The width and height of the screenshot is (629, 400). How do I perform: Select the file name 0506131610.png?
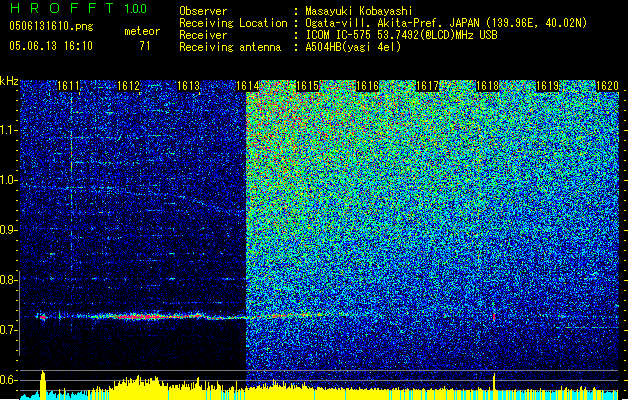(x=51, y=27)
